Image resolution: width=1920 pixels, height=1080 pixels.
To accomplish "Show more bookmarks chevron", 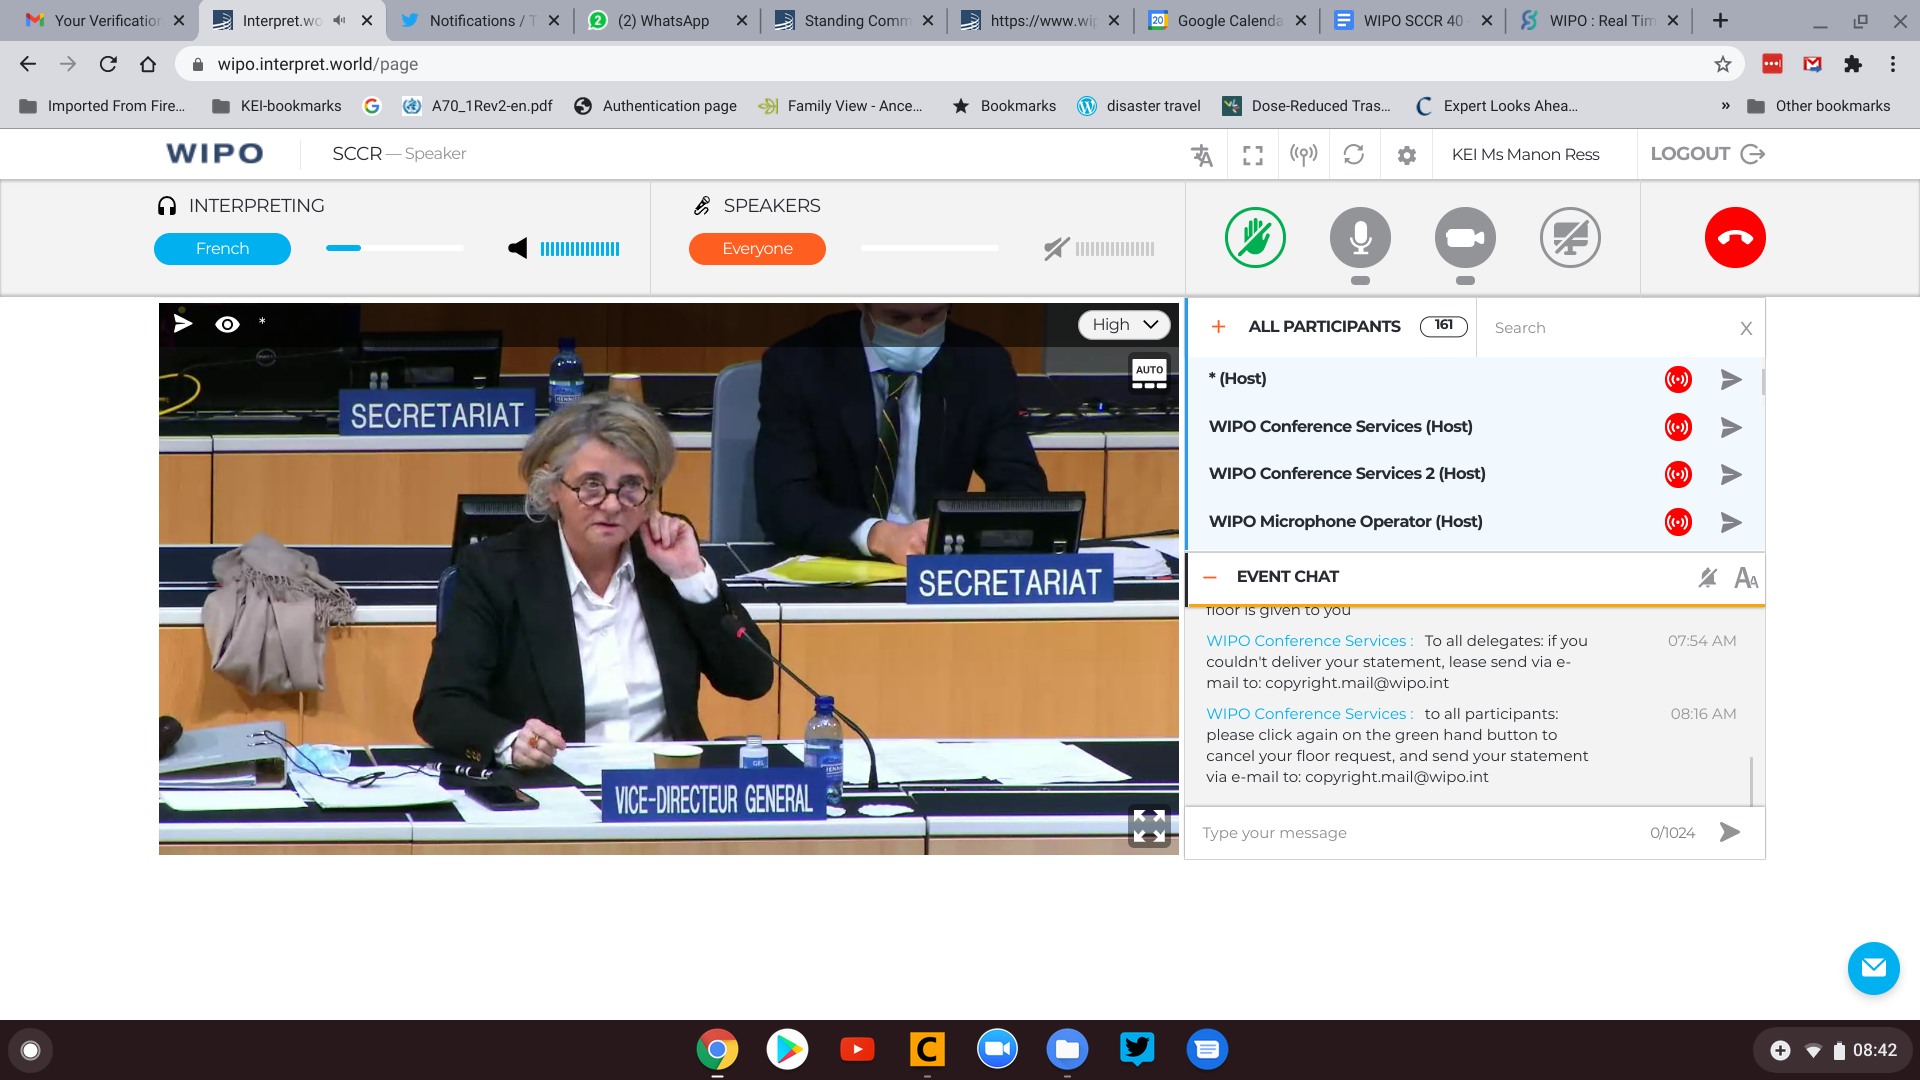I will (1725, 106).
